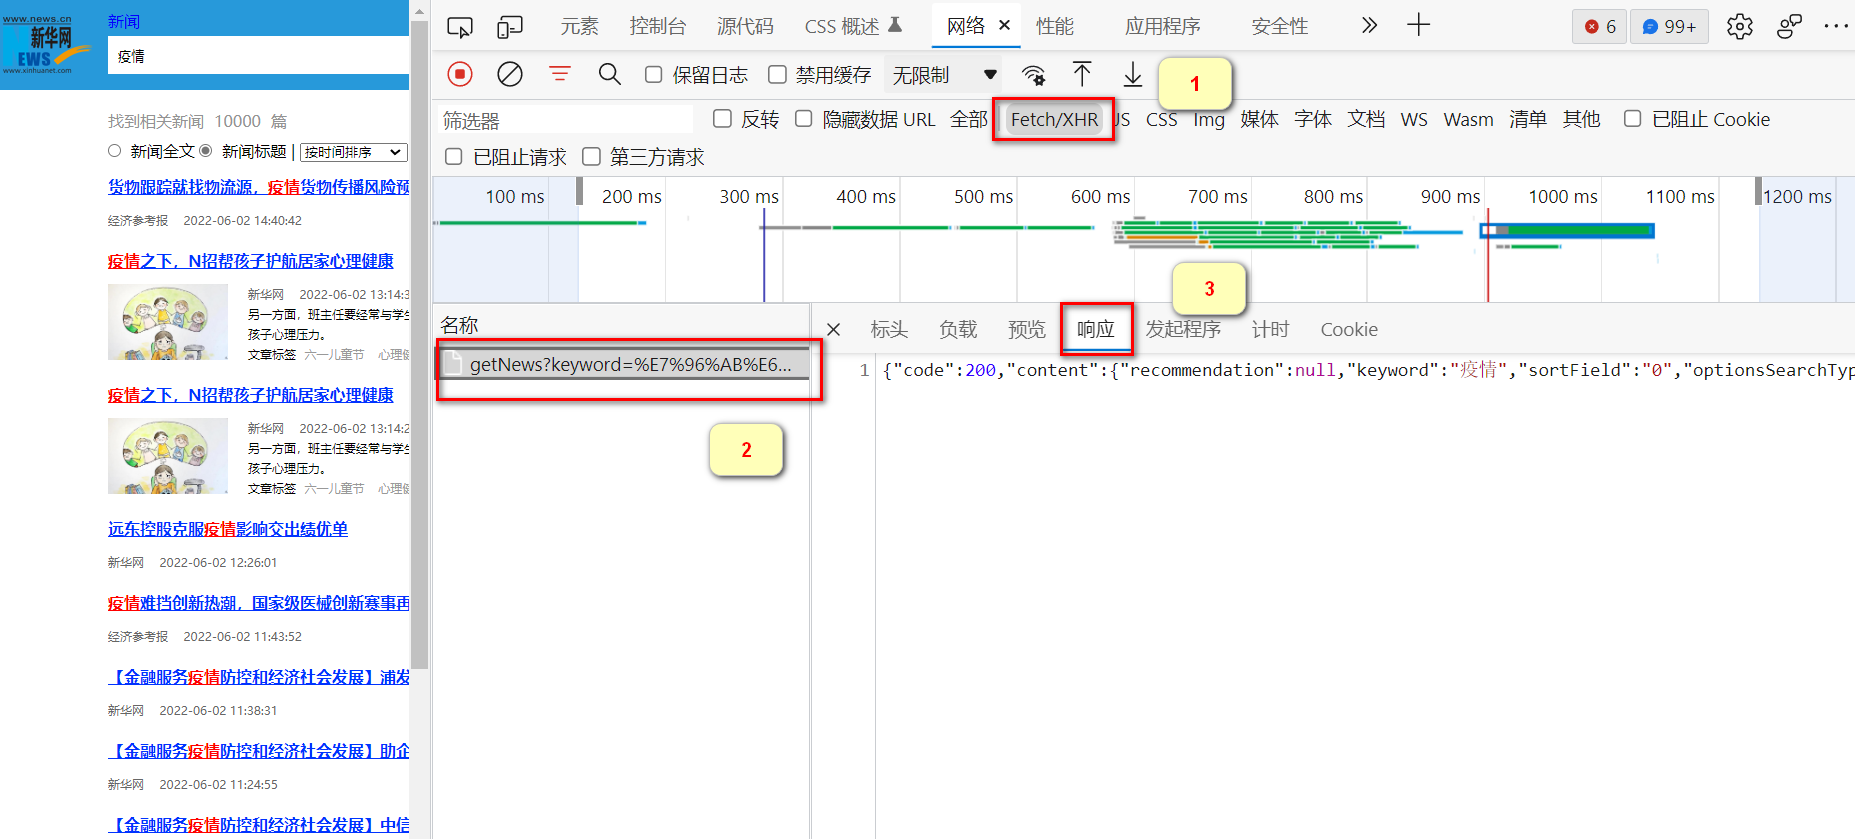The width and height of the screenshot is (1855, 839).
Task: Select the inspect element picker icon
Action: (x=460, y=26)
